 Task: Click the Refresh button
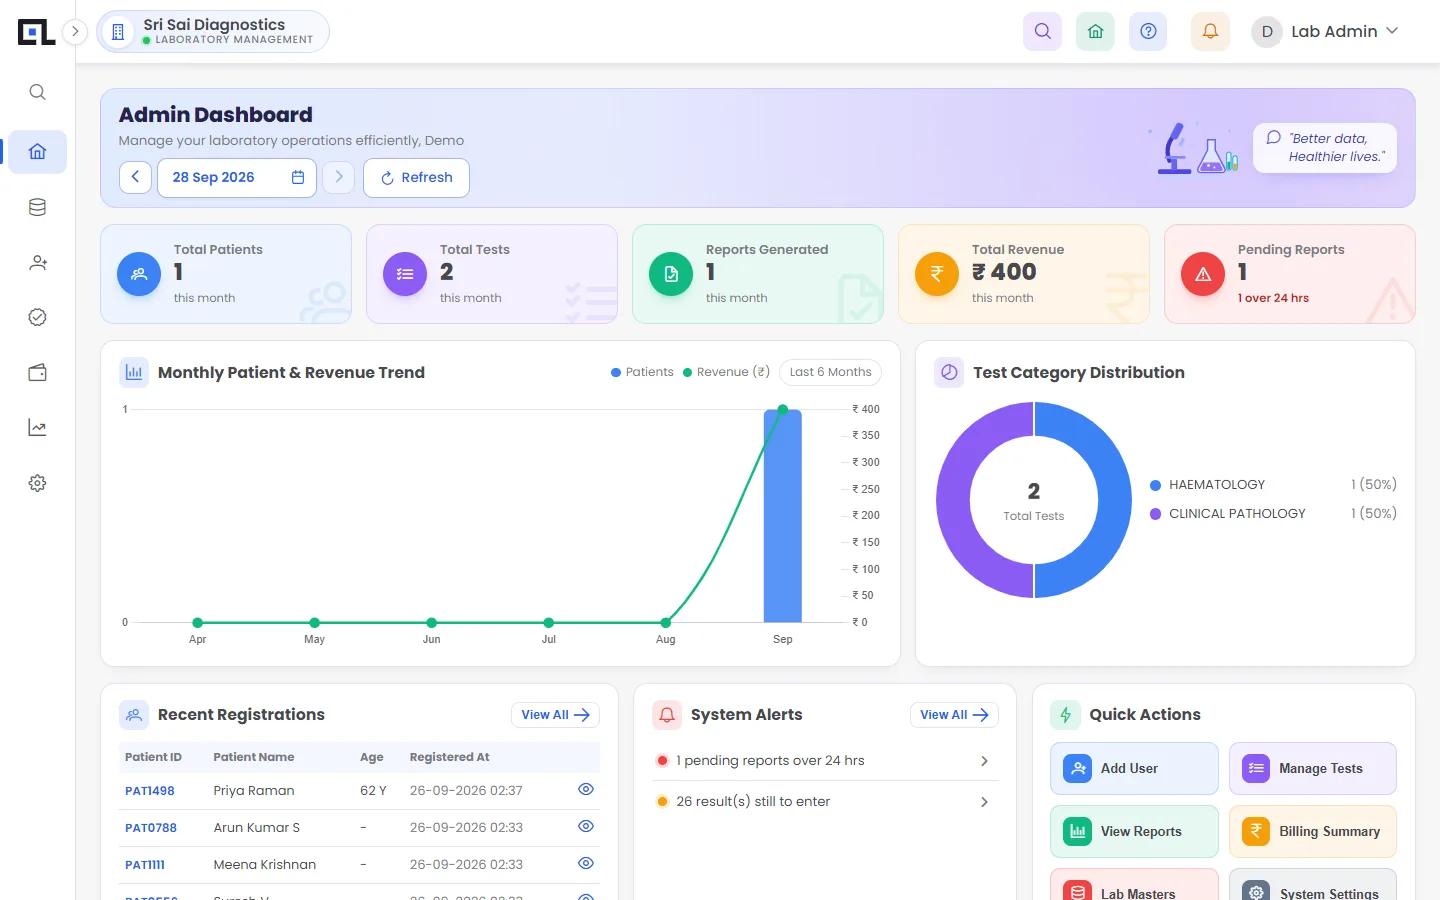coord(416,177)
